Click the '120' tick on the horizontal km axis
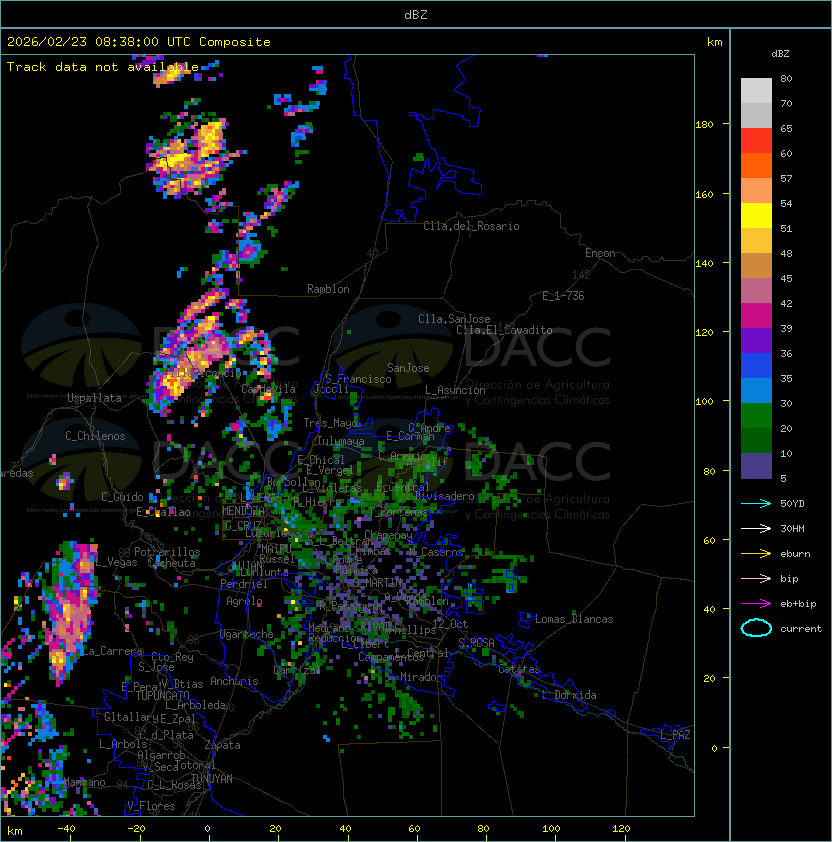832x842 pixels. 621,829
